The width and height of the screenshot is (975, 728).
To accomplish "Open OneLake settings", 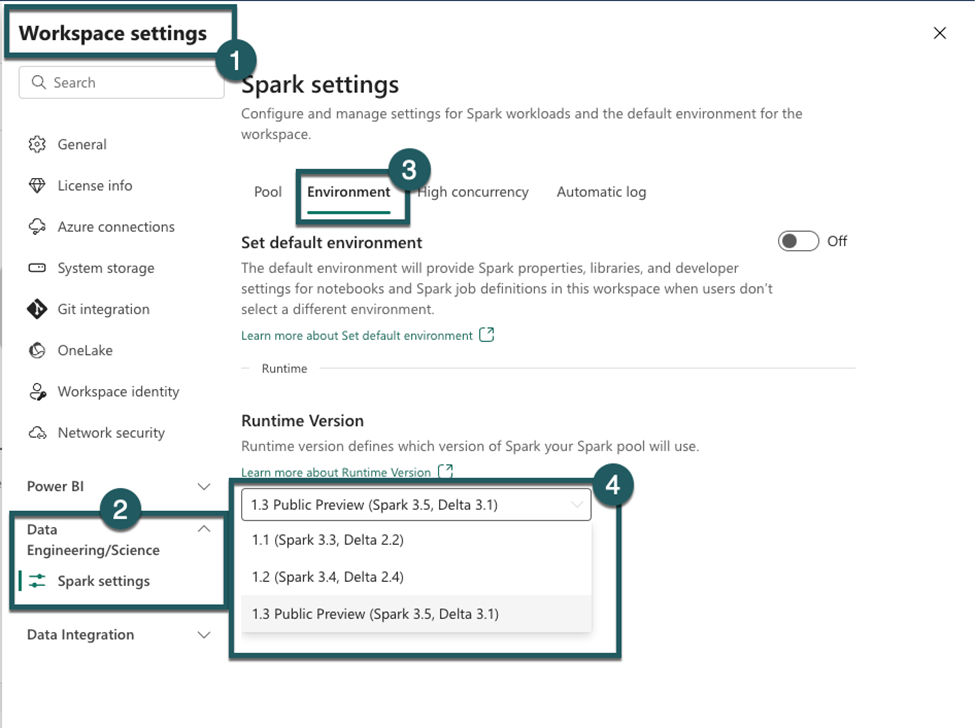I will [x=85, y=350].
